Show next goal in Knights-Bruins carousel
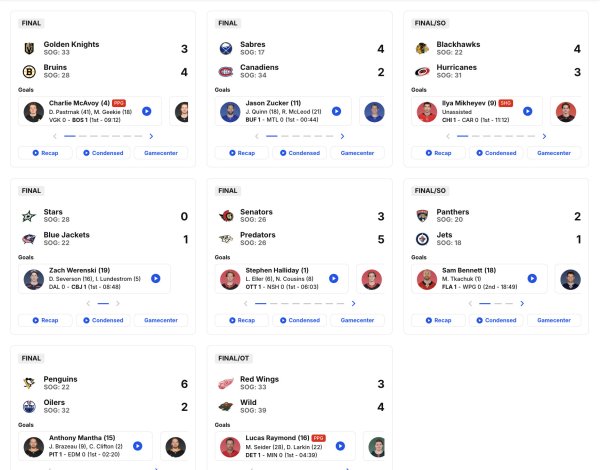 coord(151,135)
